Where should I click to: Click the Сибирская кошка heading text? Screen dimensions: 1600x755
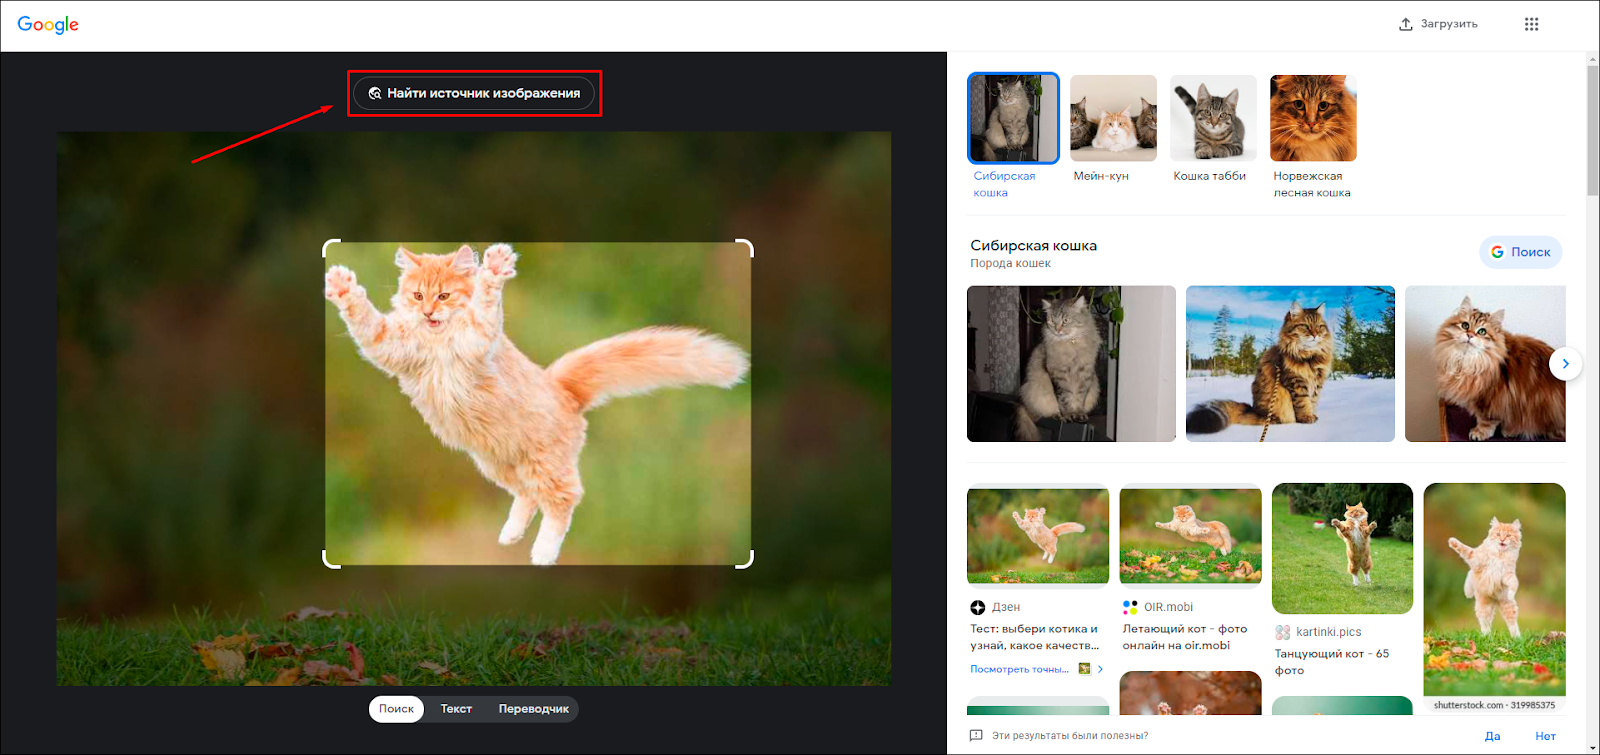(1033, 245)
